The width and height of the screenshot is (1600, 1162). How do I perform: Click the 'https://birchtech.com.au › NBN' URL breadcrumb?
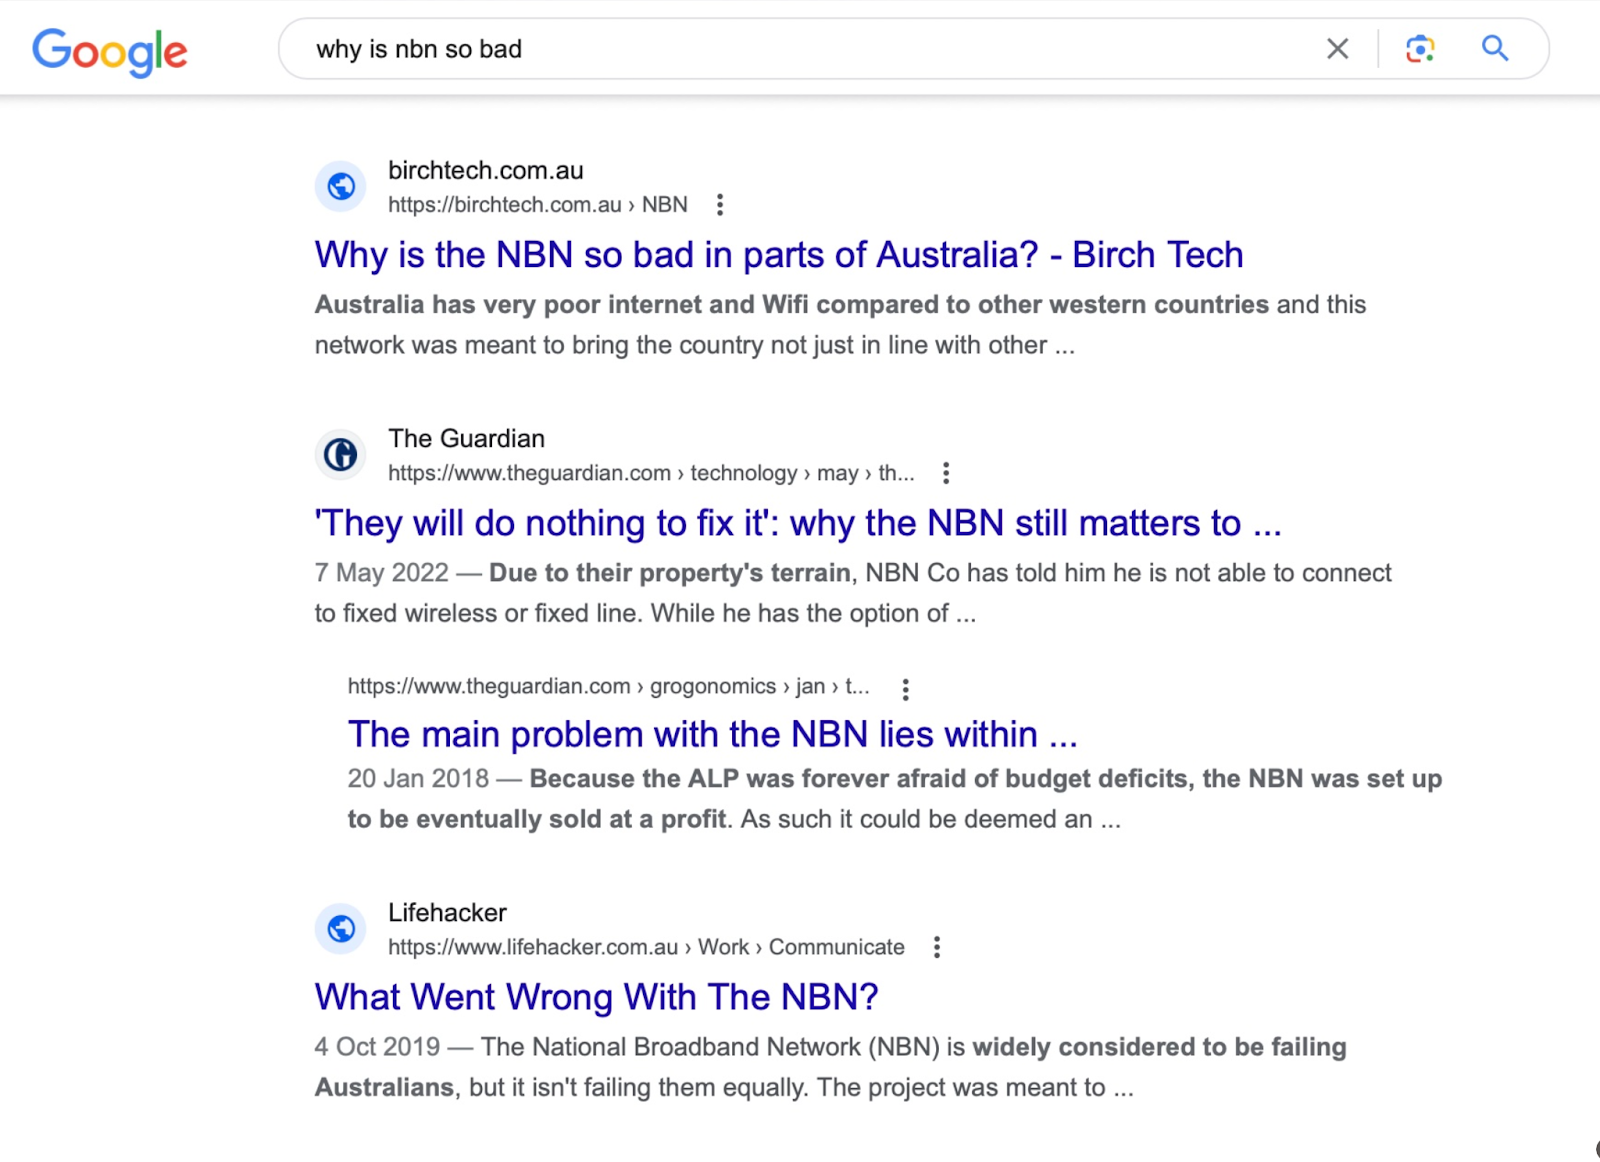click(x=538, y=205)
